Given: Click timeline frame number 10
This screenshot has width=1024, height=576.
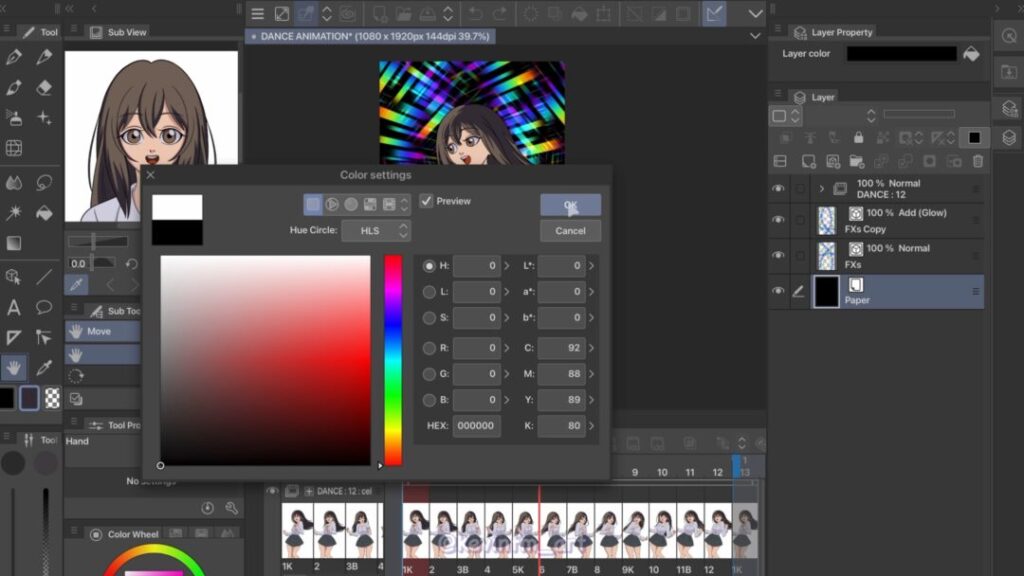Looking at the screenshot, I should tap(662, 472).
